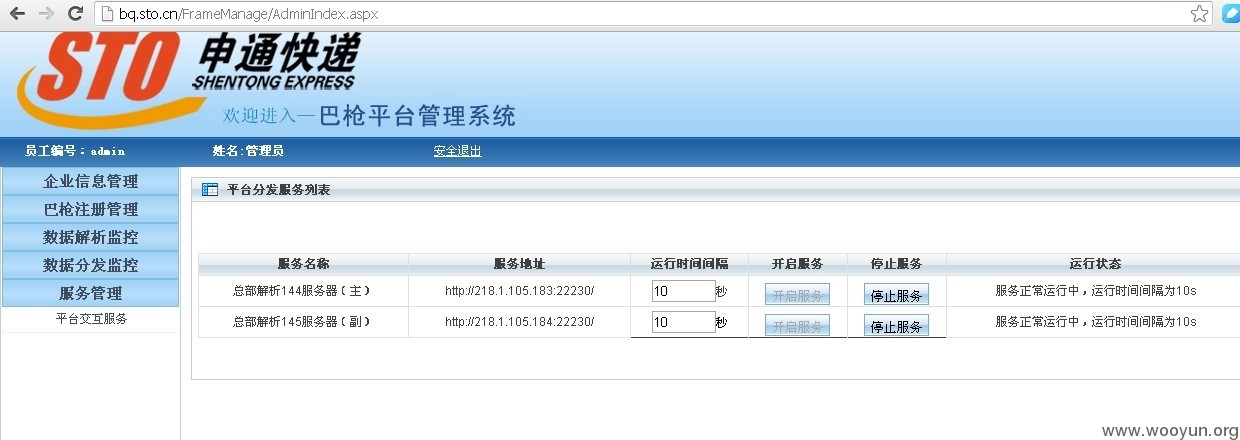Image resolution: width=1240 pixels, height=440 pixels.
Task: Click 总部解析144服务器（主）name cell
Action: click(303, 291)
